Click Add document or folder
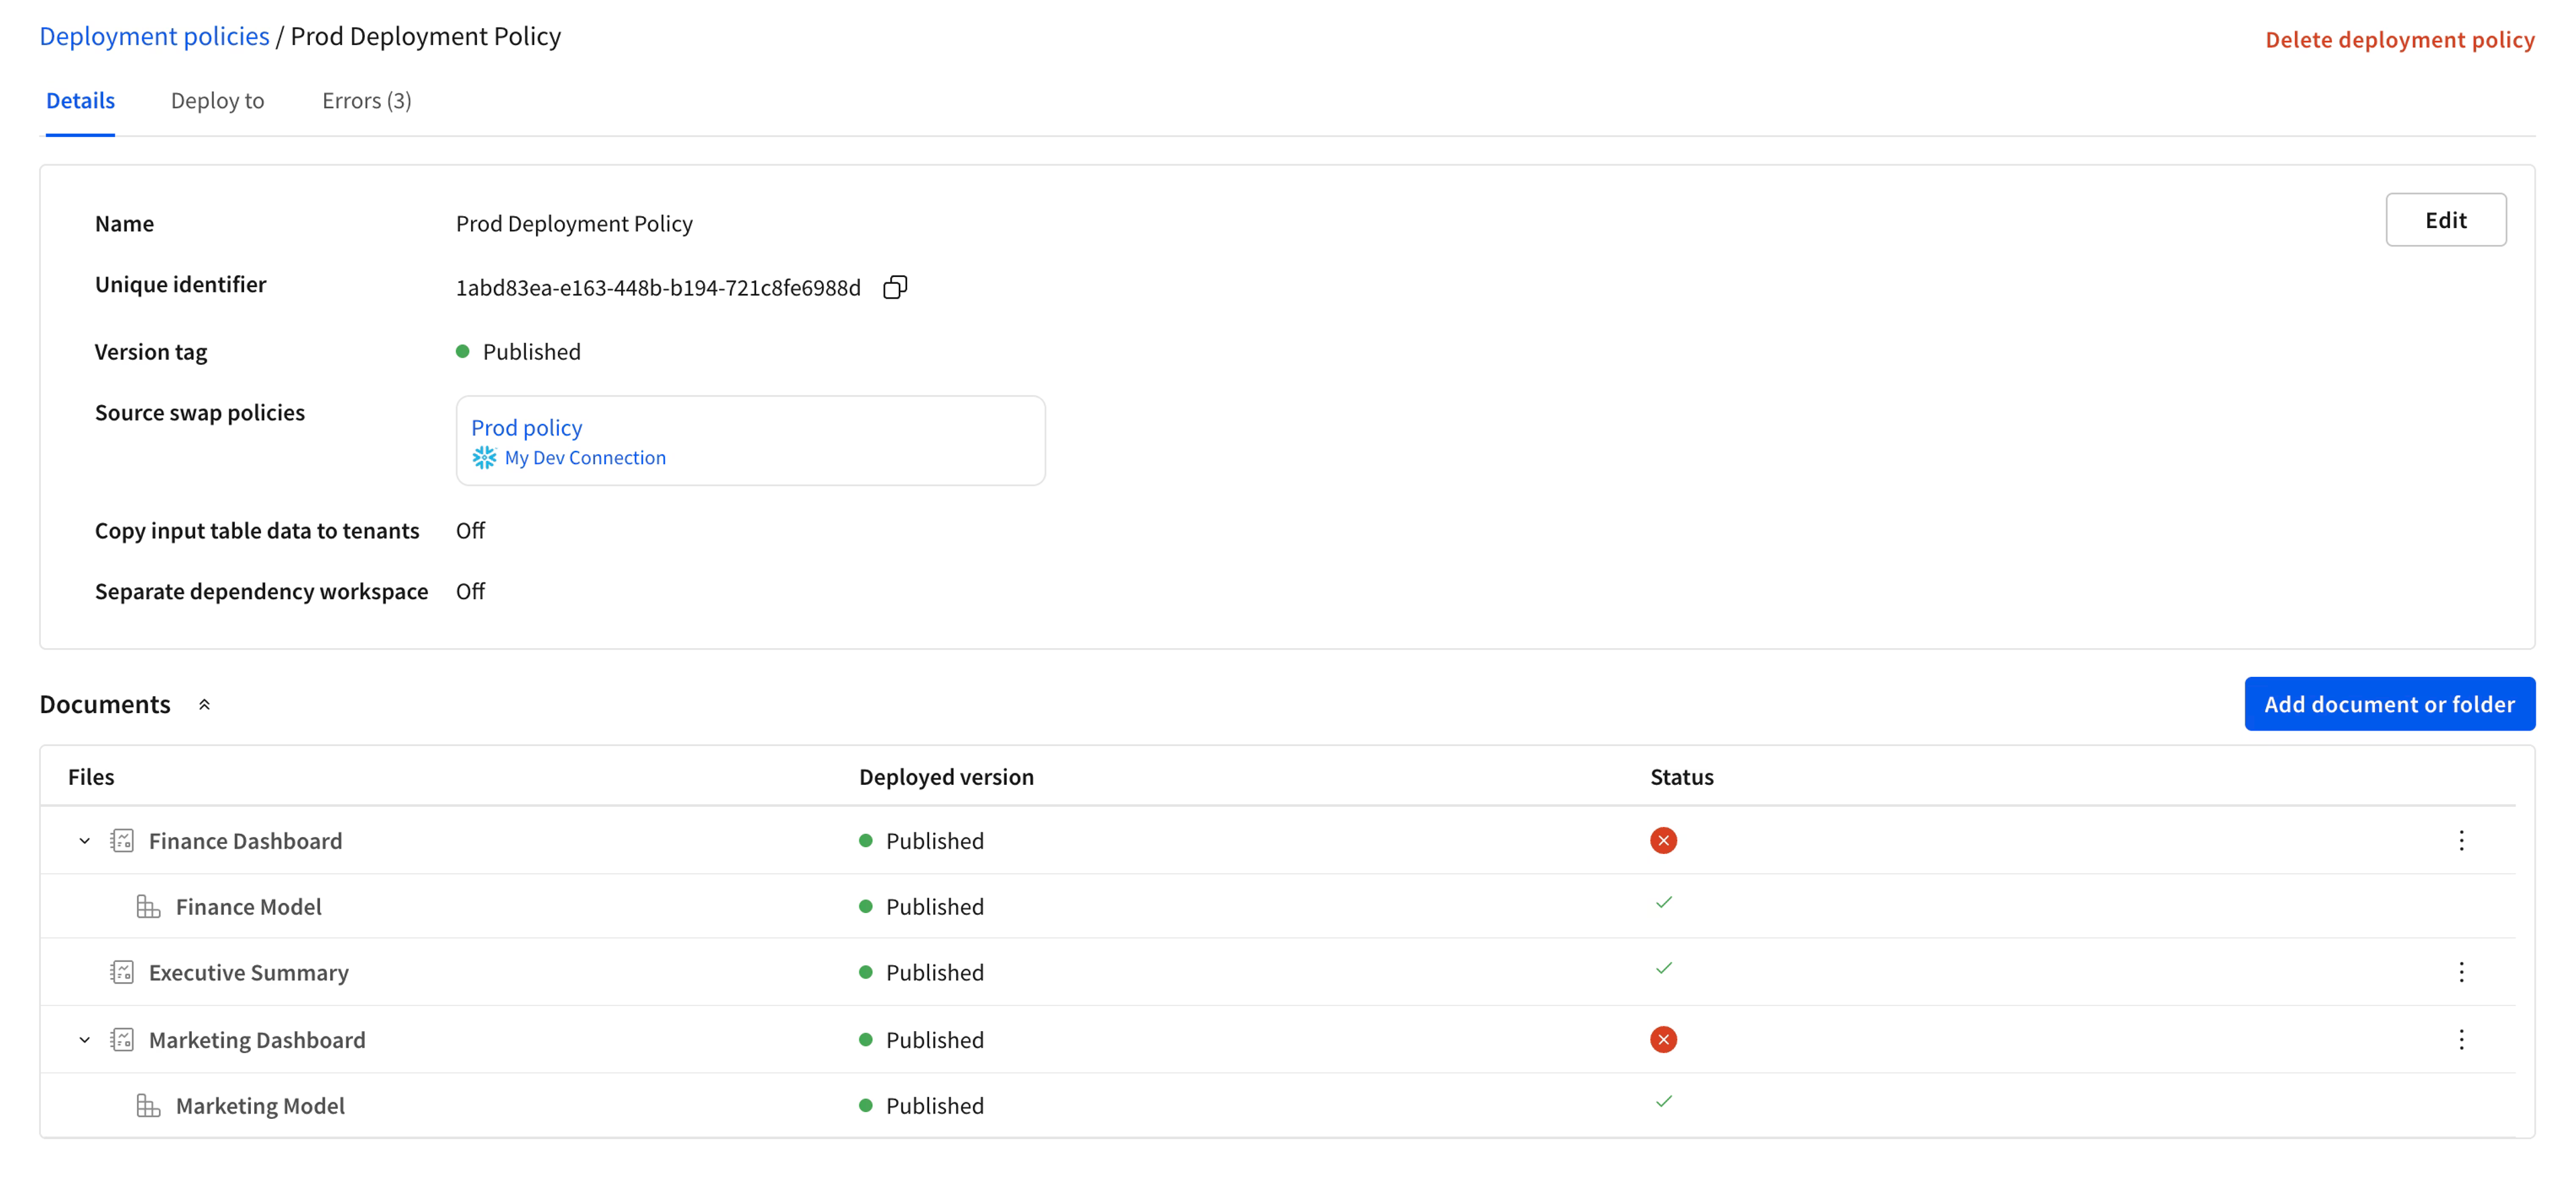2576x1186 pixels. (x=2389, y=704)
